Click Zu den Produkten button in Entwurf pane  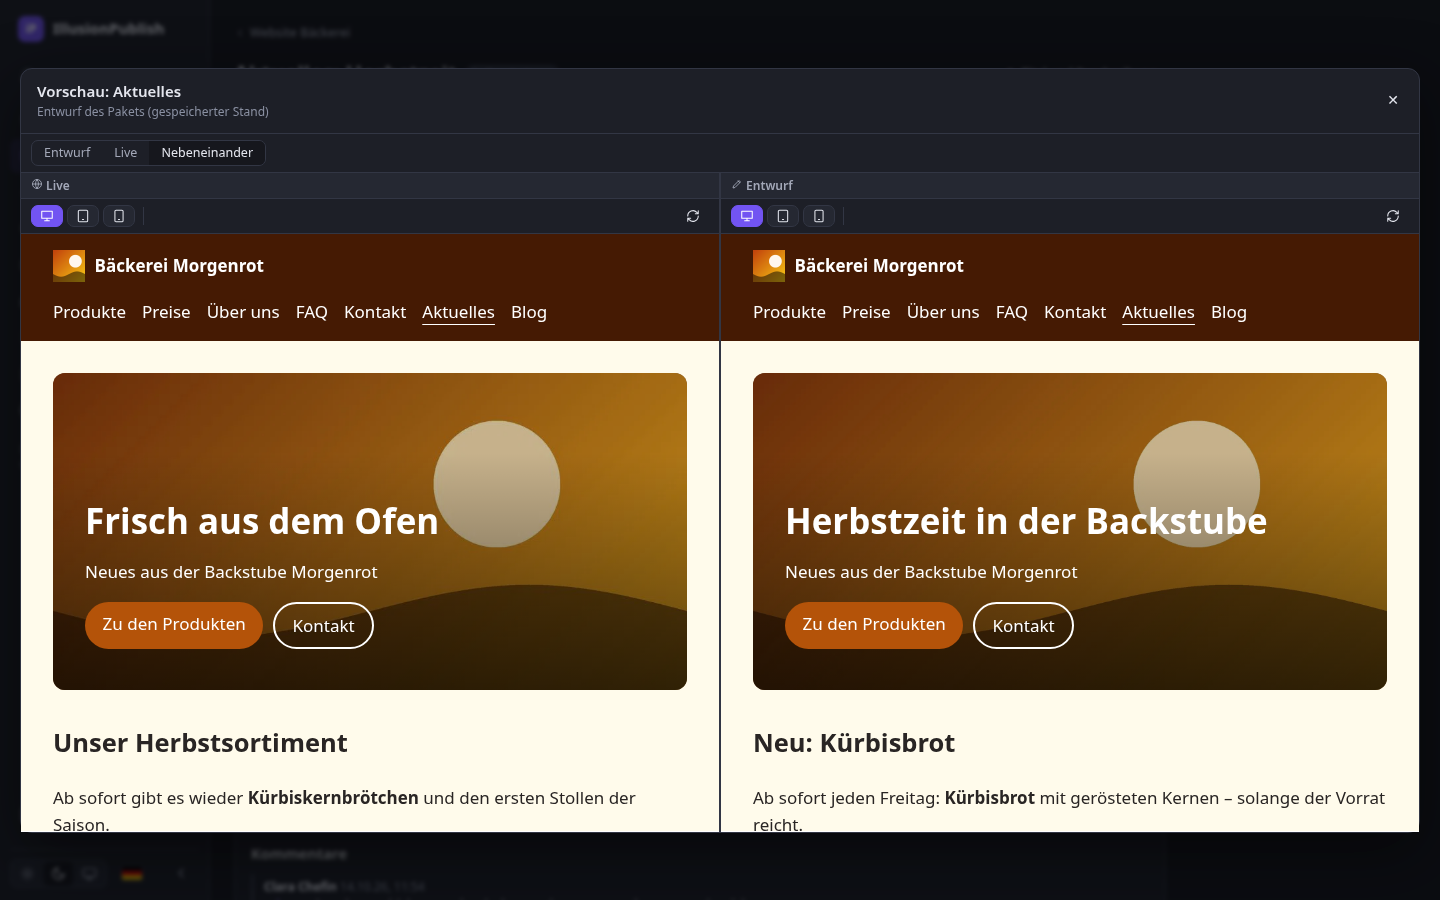pyautogui.click(x=874, y=625)
